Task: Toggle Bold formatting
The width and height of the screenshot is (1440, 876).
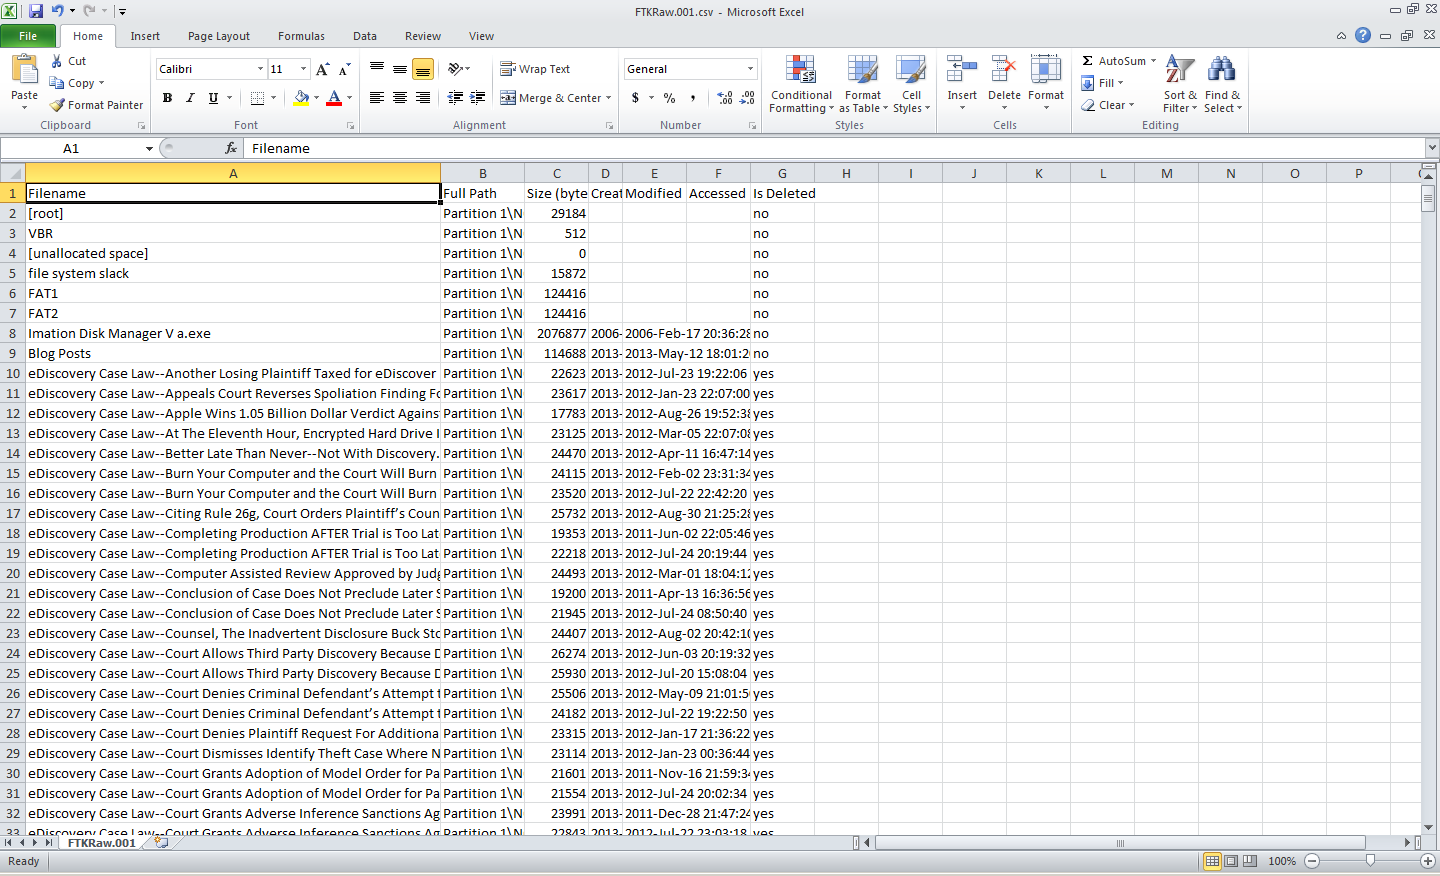Action: 167,98
